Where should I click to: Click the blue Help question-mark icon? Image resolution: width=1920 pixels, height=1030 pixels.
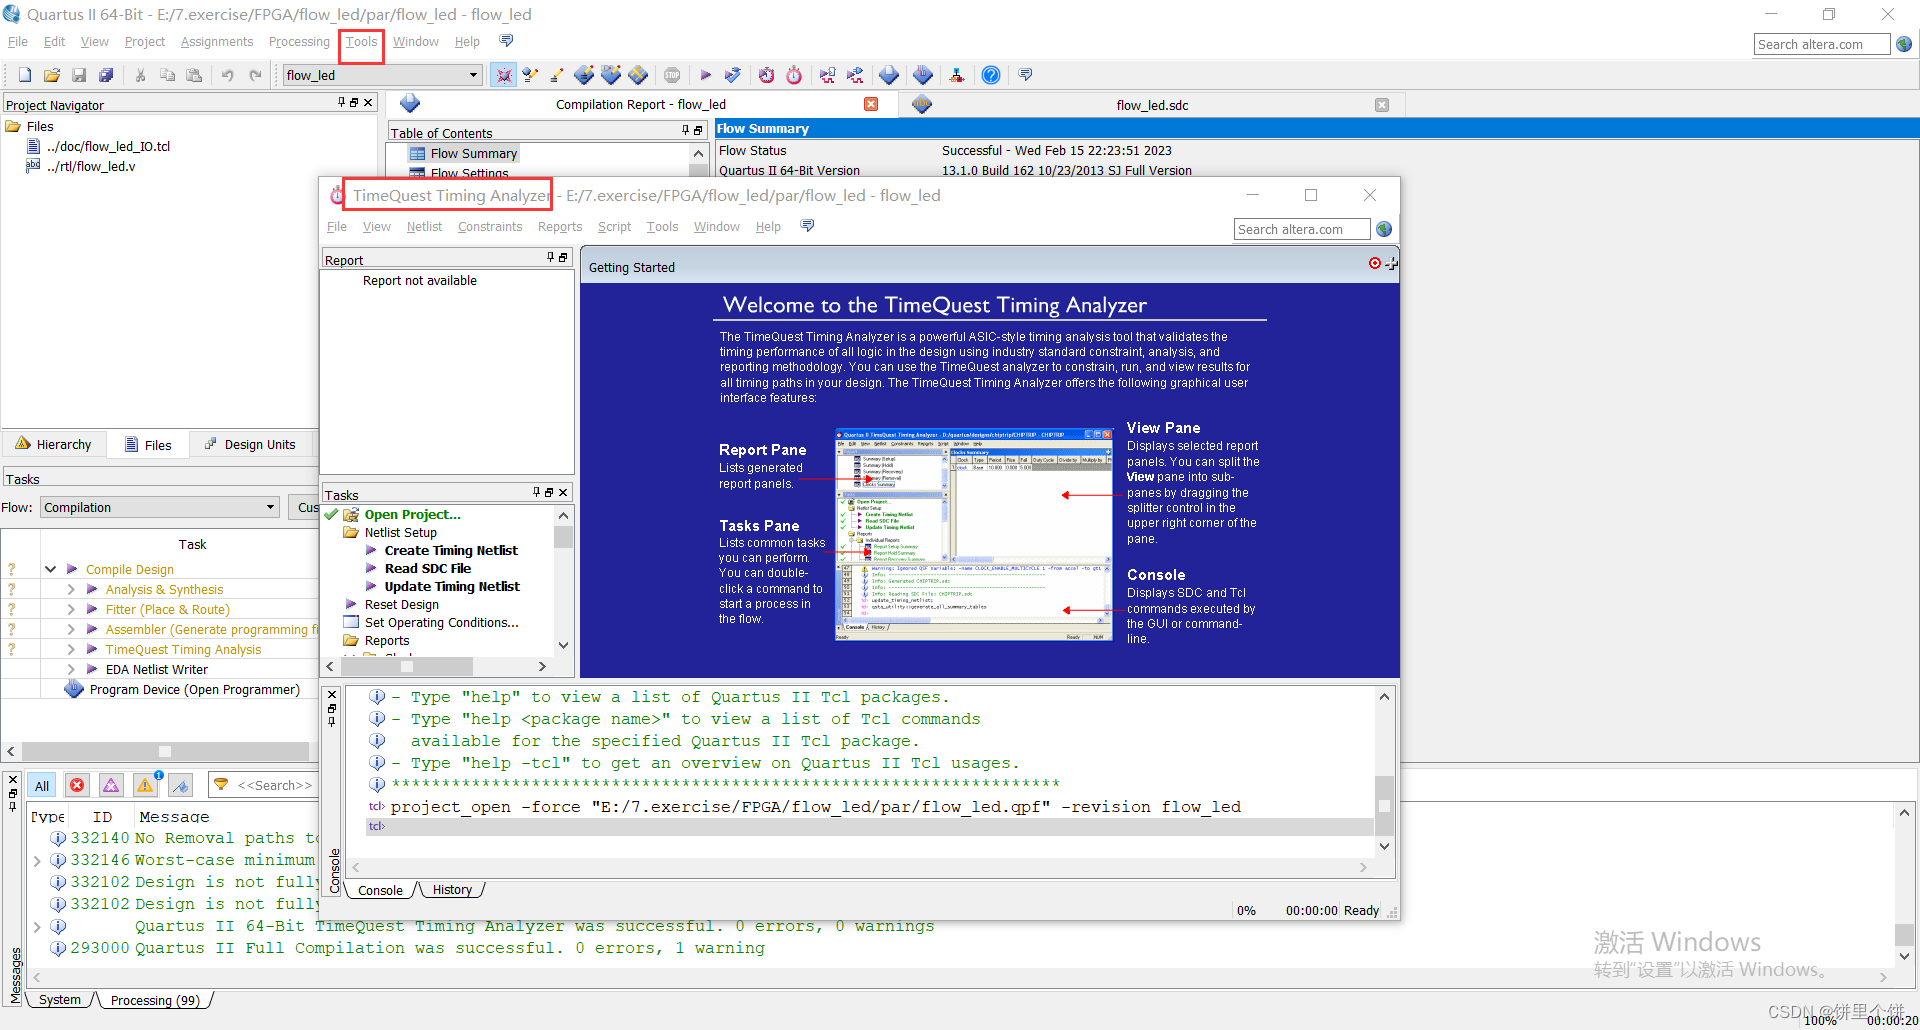[990, 75]
